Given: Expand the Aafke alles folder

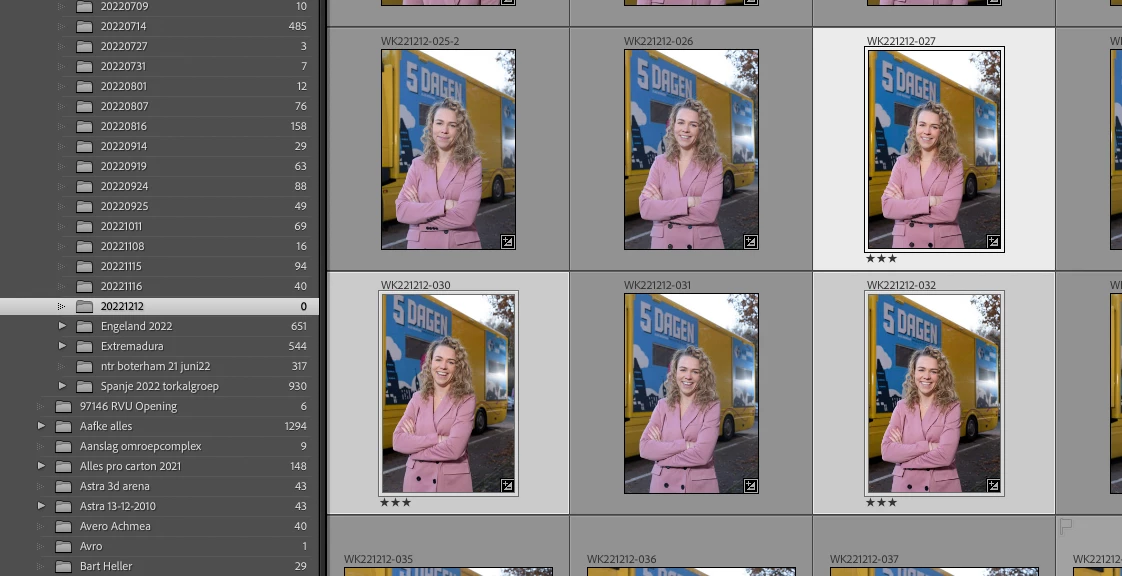Looking at the screenshot, I should 41,426.
